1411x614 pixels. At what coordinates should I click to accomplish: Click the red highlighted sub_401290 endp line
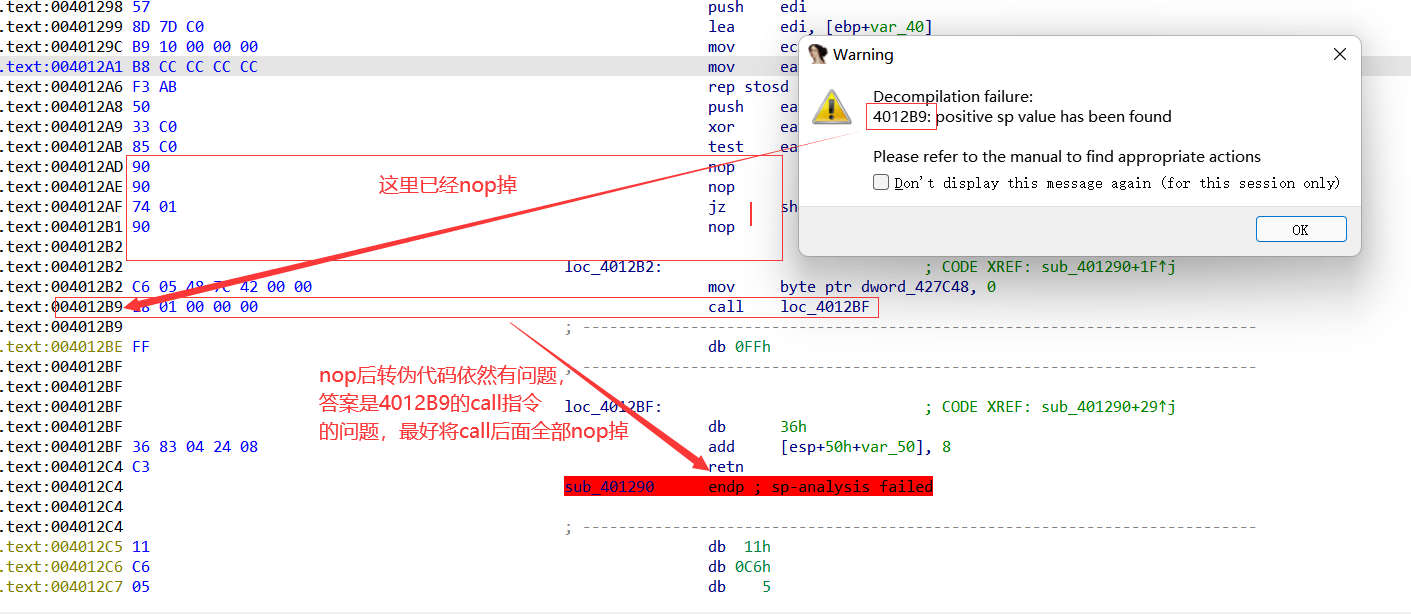click(x=748, y=487)
